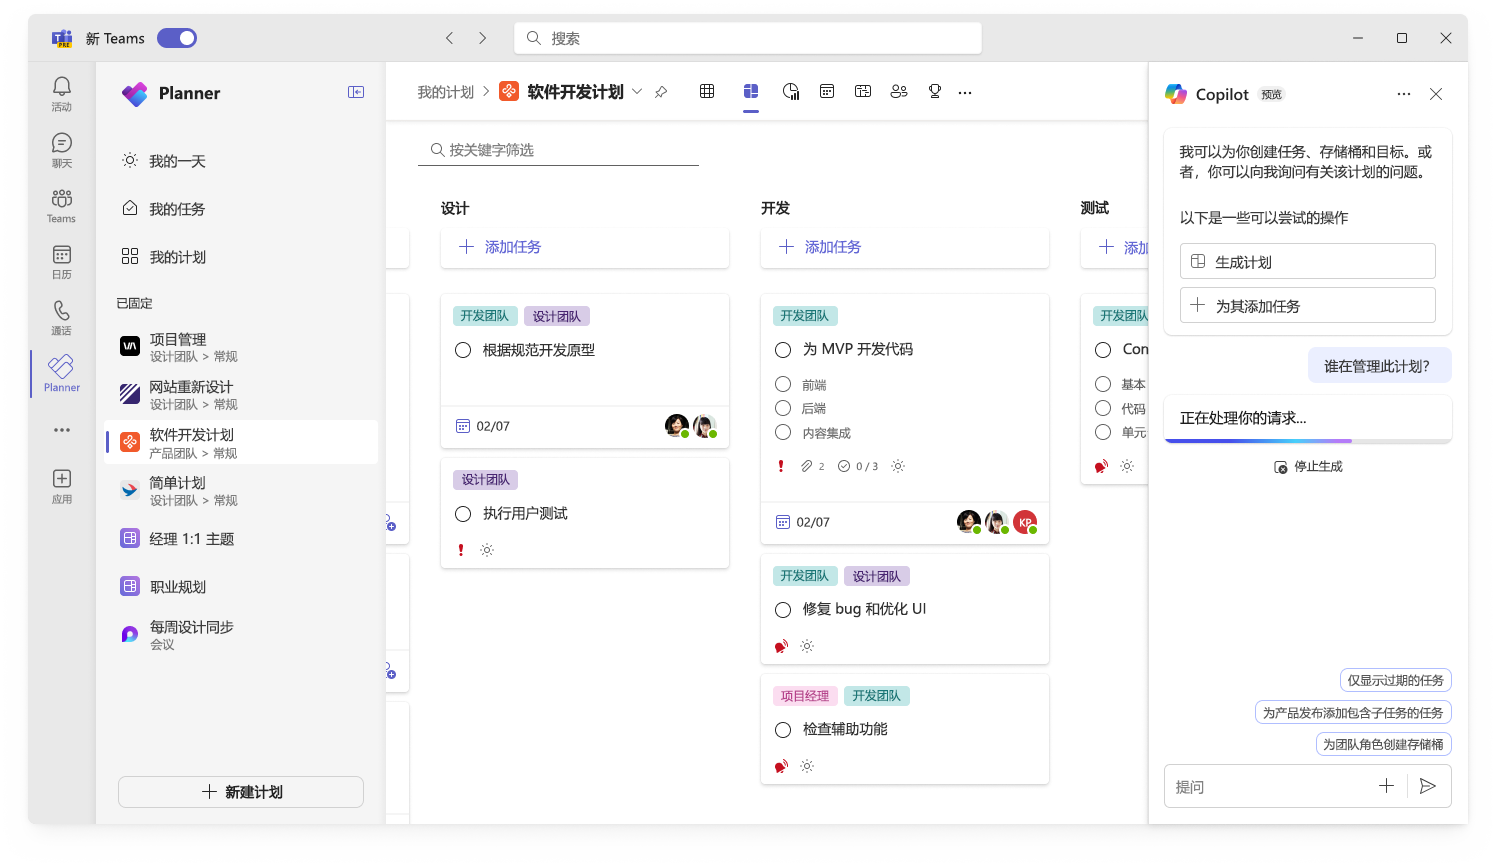The image size is (1496, 866).
Task: Click the 生成计划 Copilot suggestion
Action: point(1308,262)
